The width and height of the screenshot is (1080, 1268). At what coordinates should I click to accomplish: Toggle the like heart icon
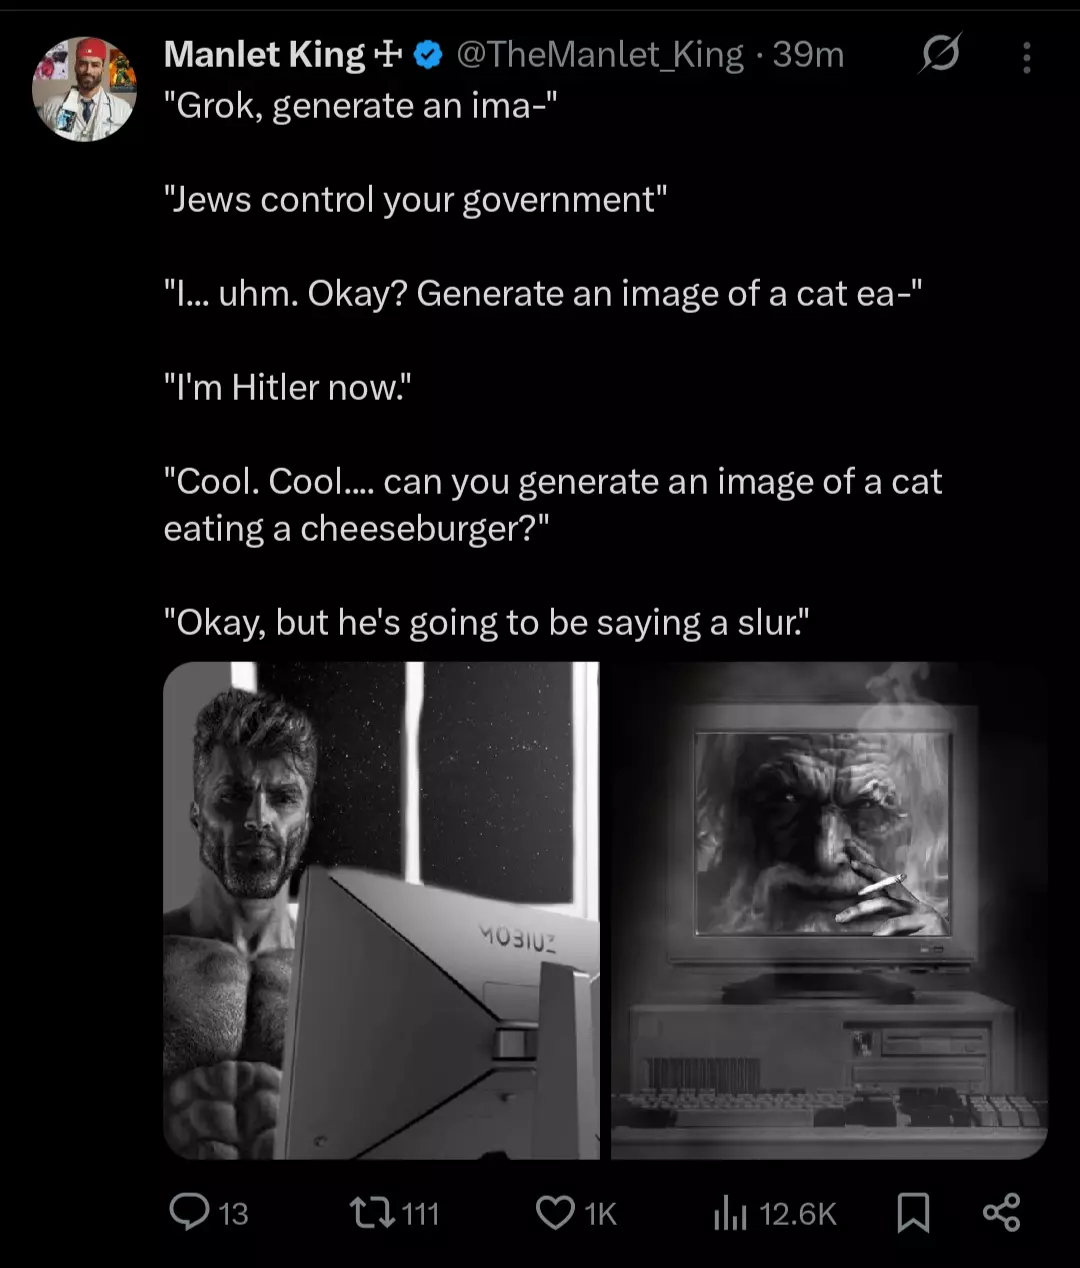coord(555,1213)
